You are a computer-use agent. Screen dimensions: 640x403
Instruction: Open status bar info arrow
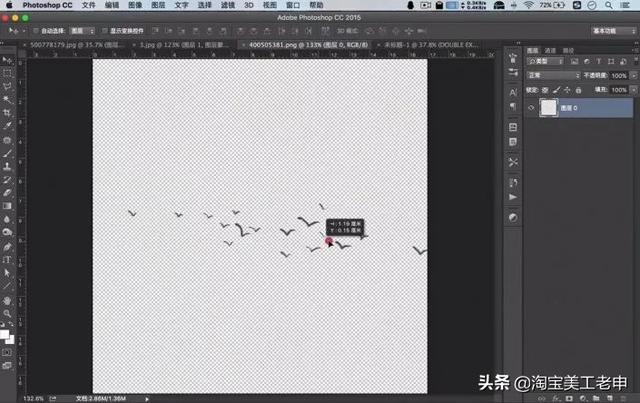(x=147, y=399)
